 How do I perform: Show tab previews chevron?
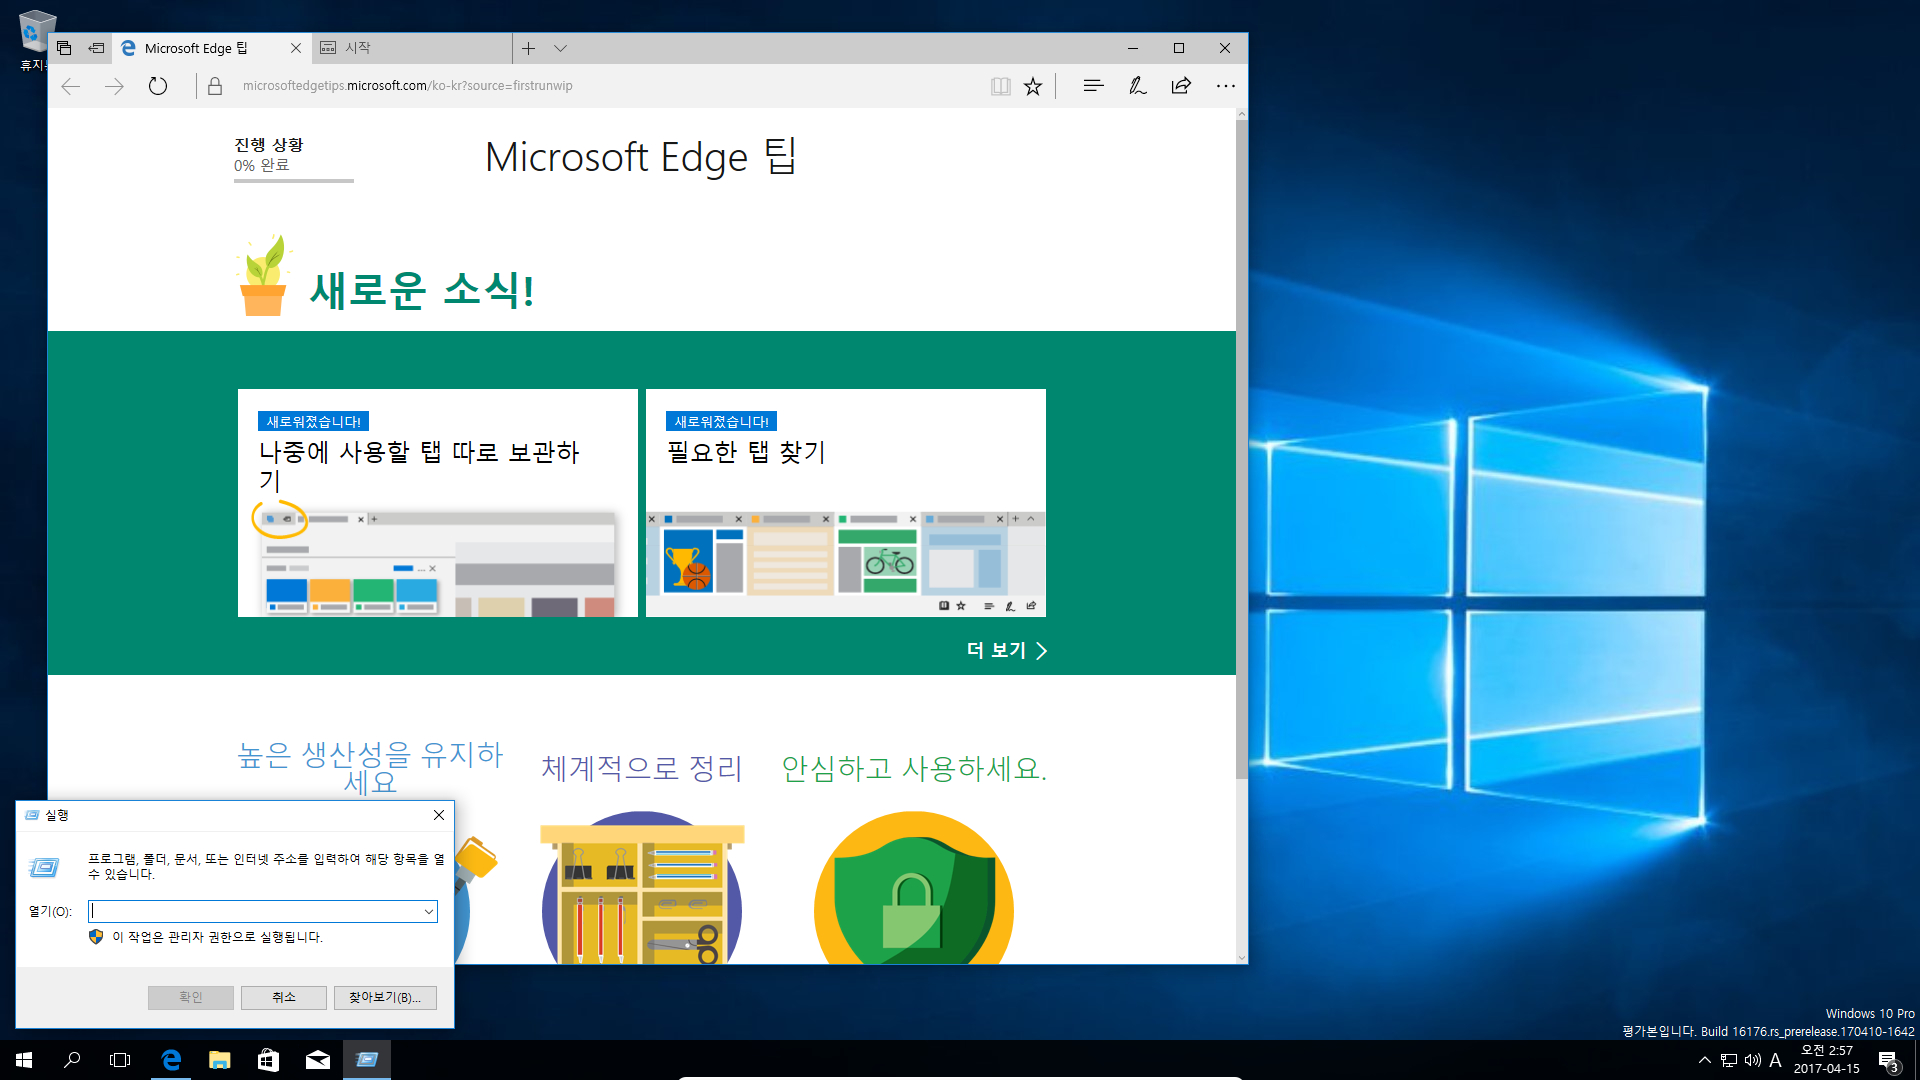click(560, 48)
